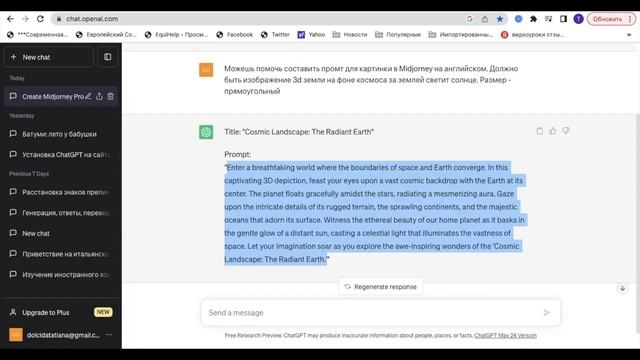Click the Title: Cosmic Landscape text
The height and width of the screenshot is (360, 640).
pyautogui.click(x=299, y=132)
